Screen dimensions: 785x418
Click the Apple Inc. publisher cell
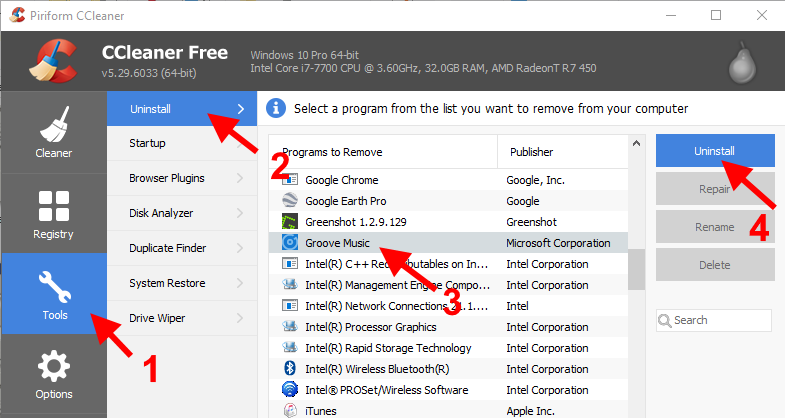pyautogui.click(x=530, y=411)
